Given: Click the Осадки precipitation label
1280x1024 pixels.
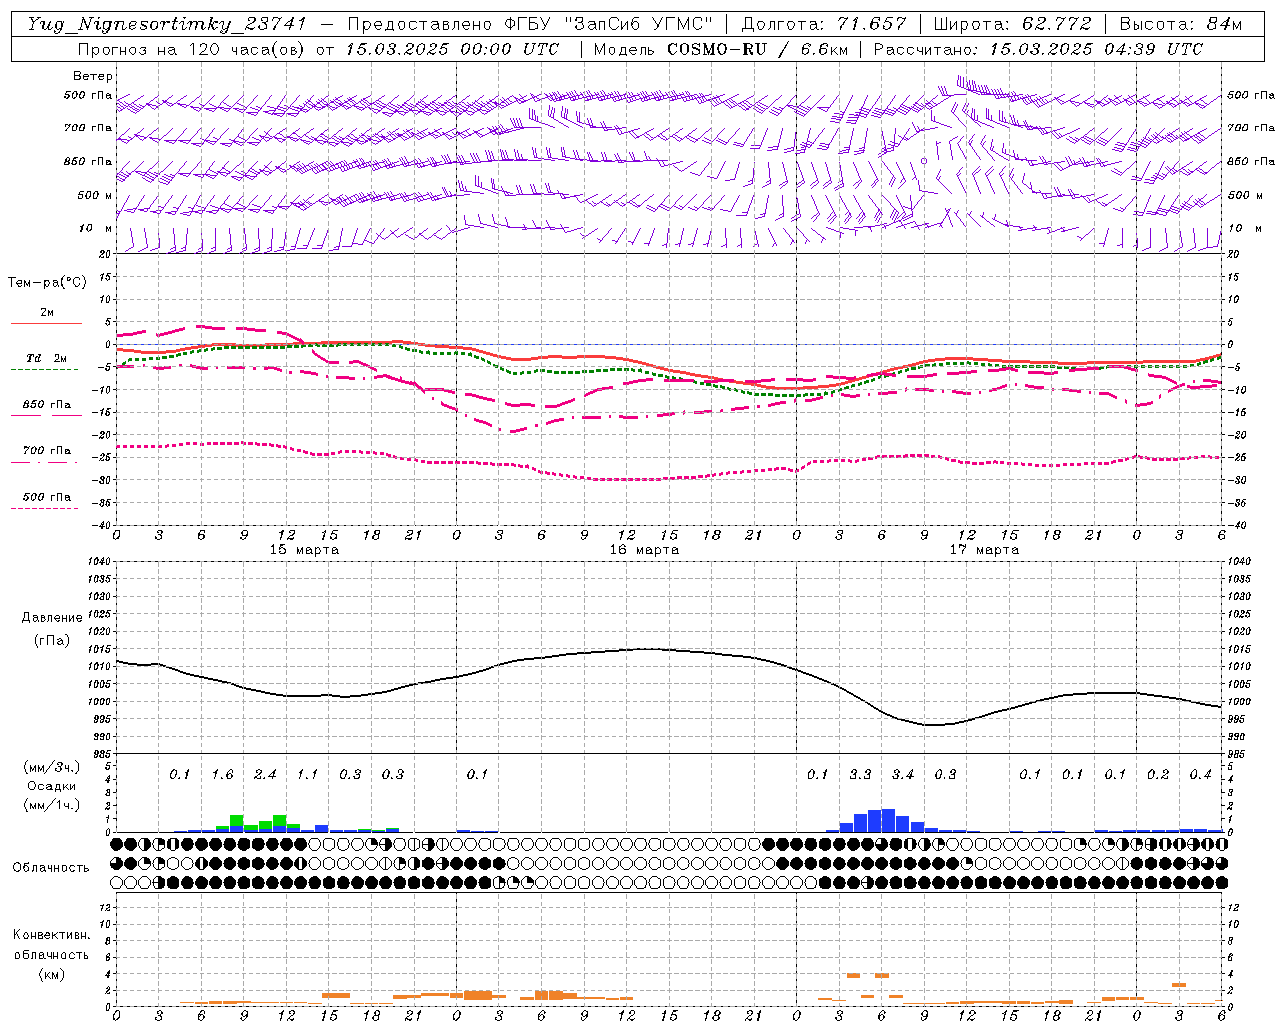Looking at the screenshot, I should pos(52,787).
